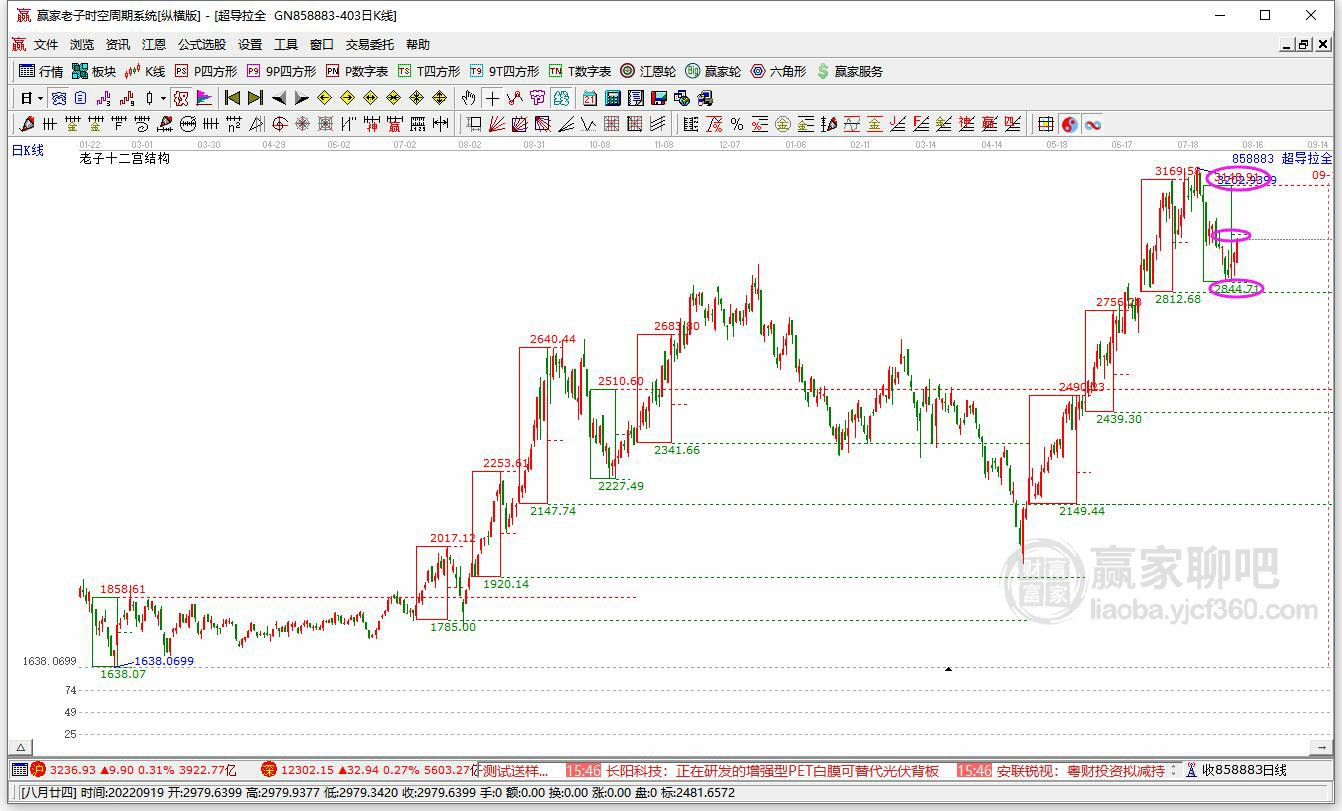Screen dimensions: 1342x811
Task: Click the 老子十二宫结构 indicator title
Action: (125, 158)
